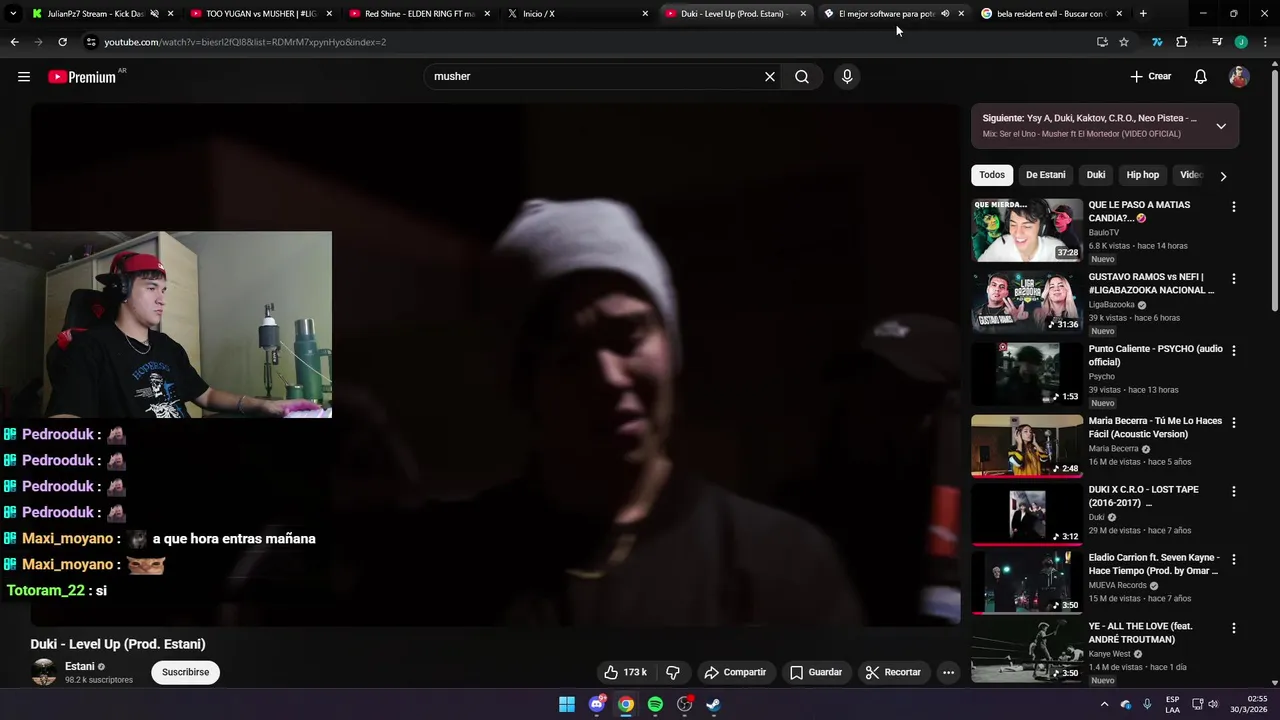Clear the musher search text

point(770,77)
